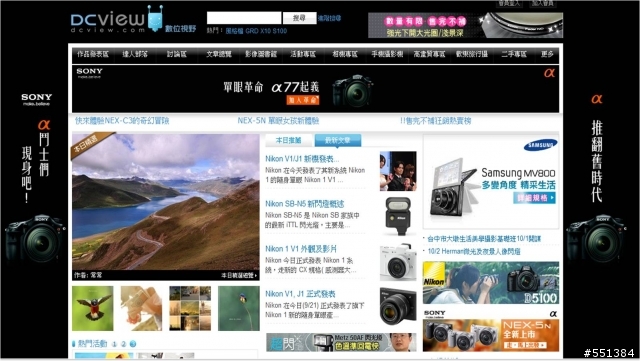Viewport: 640px width, 361px height.
Task: Open the photo collage grid thumbnail
Action: (x=190, y=308)
